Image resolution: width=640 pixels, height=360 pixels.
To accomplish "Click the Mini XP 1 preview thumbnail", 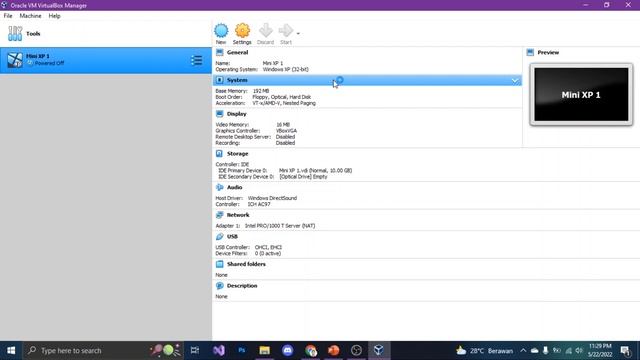I will 581,95.
